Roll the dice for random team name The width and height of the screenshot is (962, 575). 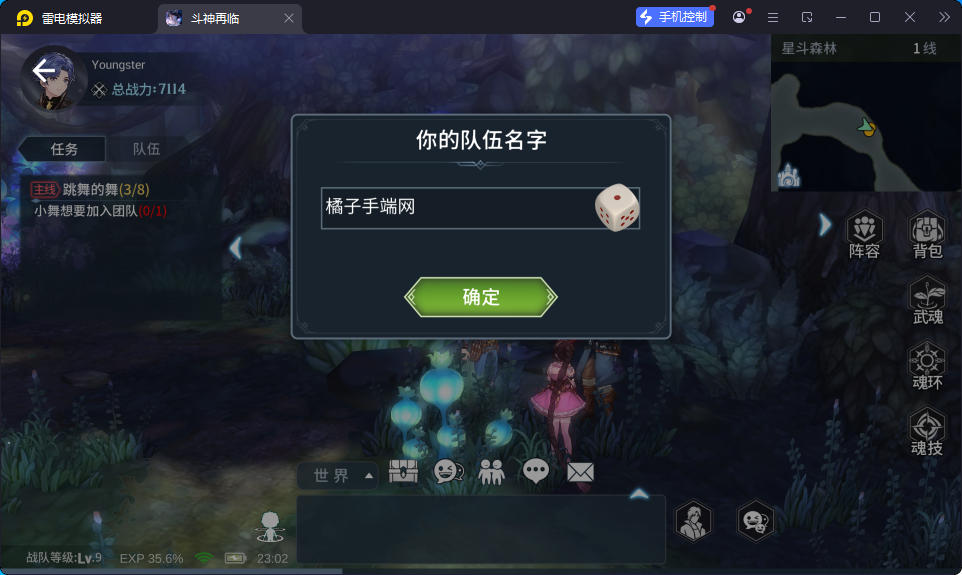click(x=617, y=207)
